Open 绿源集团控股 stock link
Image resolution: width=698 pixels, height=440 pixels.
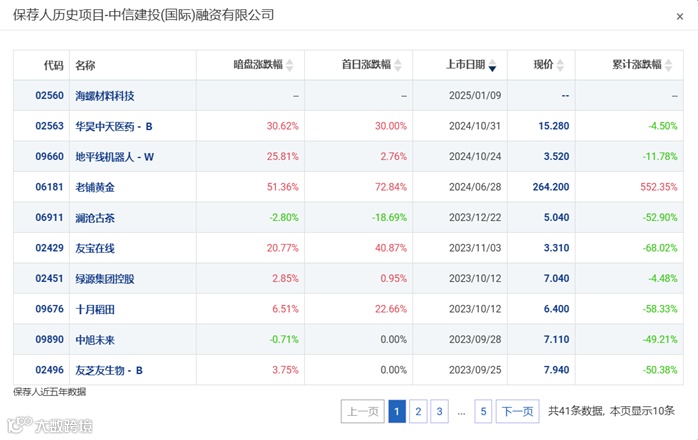click(105, 279)
